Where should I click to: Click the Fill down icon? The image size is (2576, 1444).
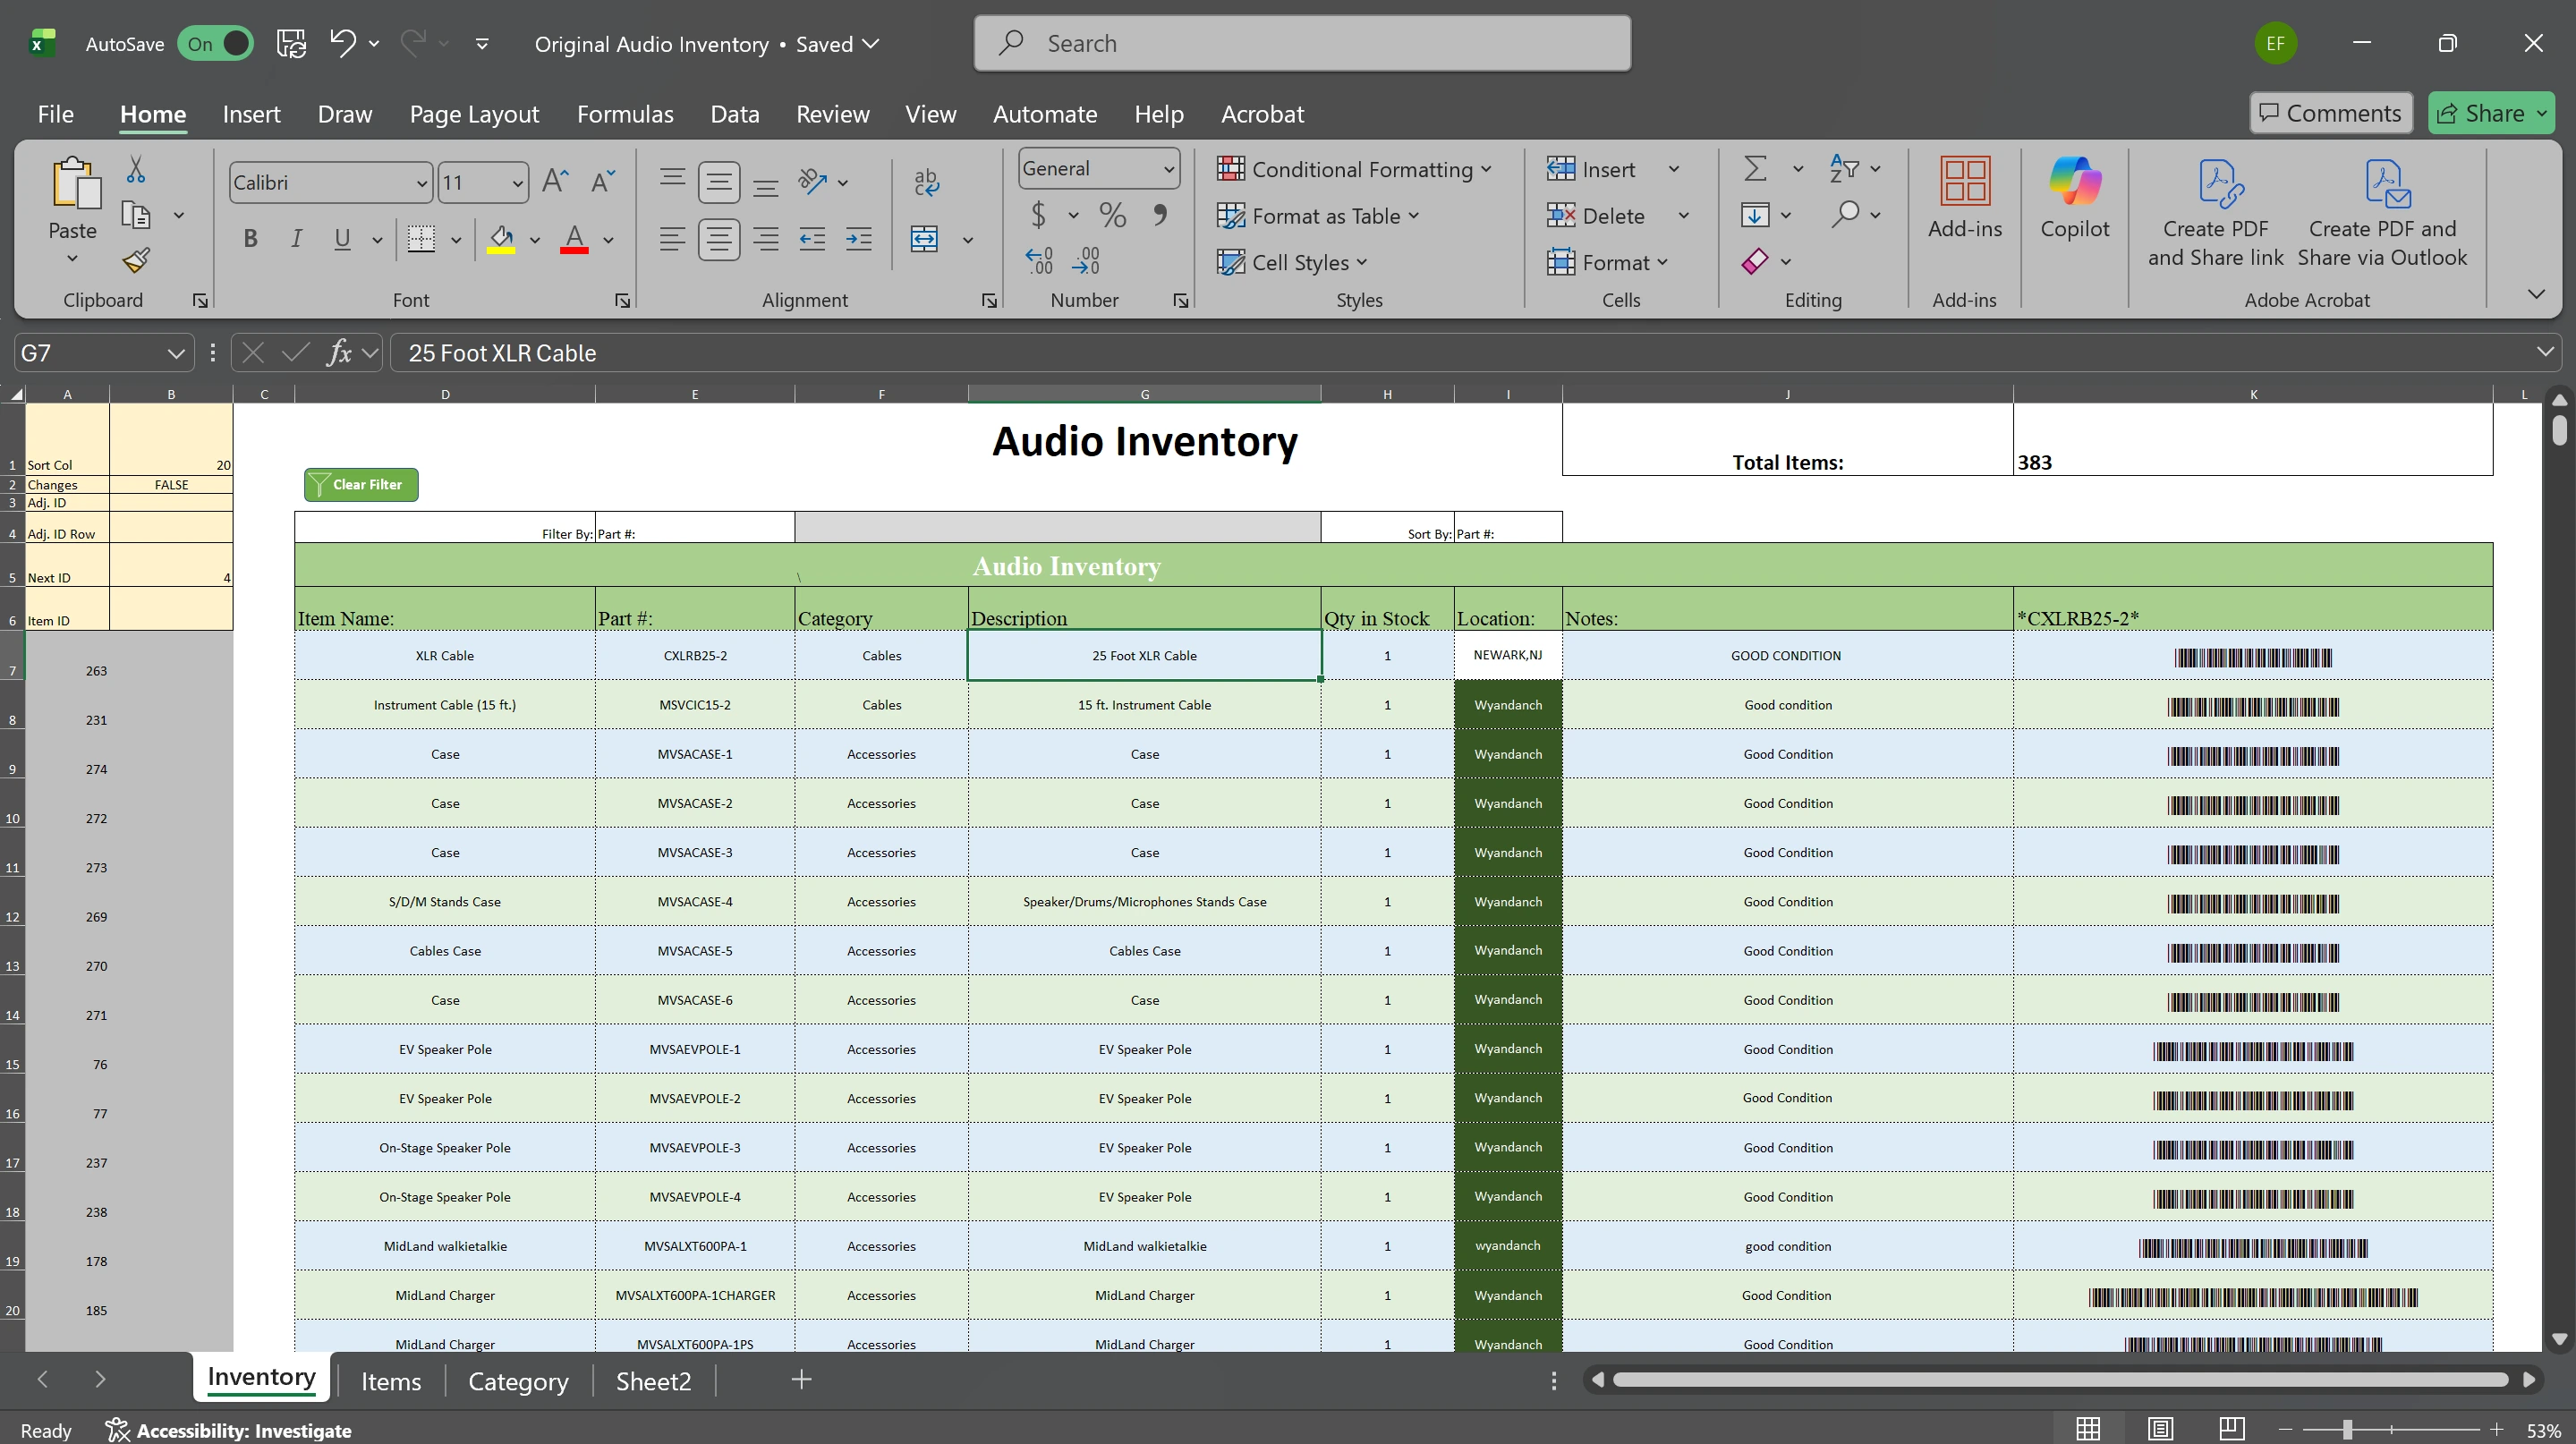tap(1755, 214)
